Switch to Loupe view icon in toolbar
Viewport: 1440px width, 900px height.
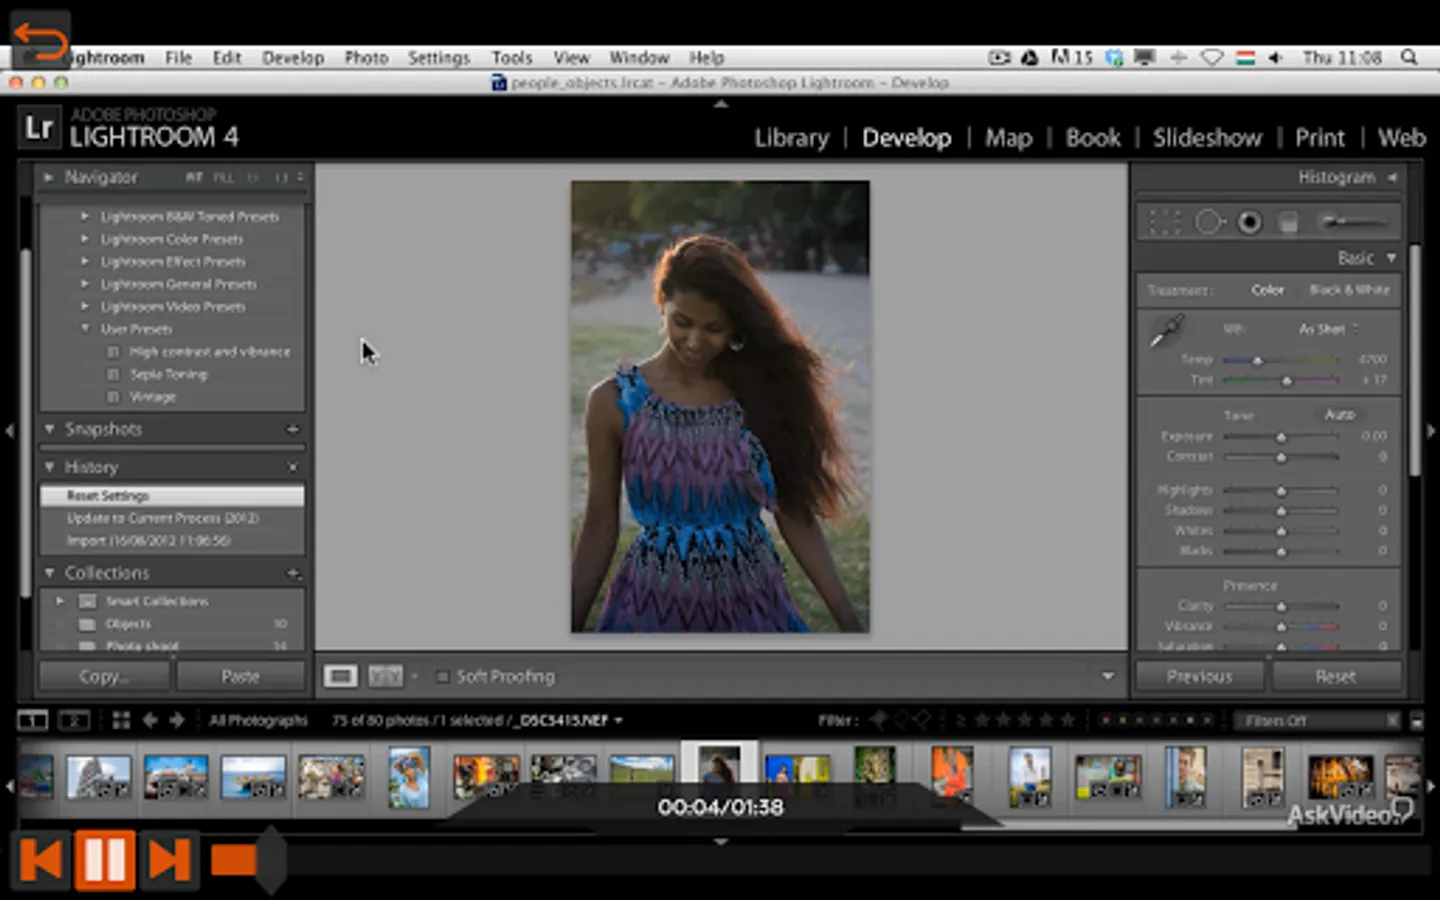pyautogui.click(x=340, y=677)
